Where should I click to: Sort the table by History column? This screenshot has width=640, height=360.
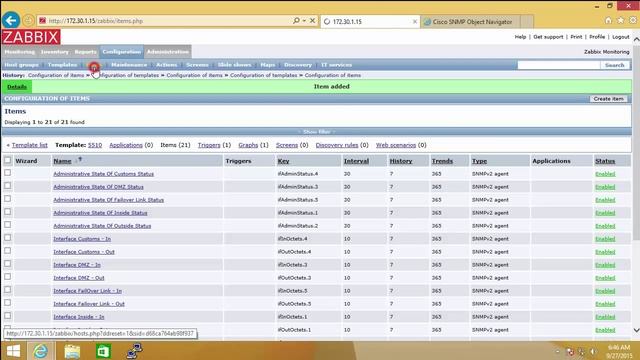(401, 161)
